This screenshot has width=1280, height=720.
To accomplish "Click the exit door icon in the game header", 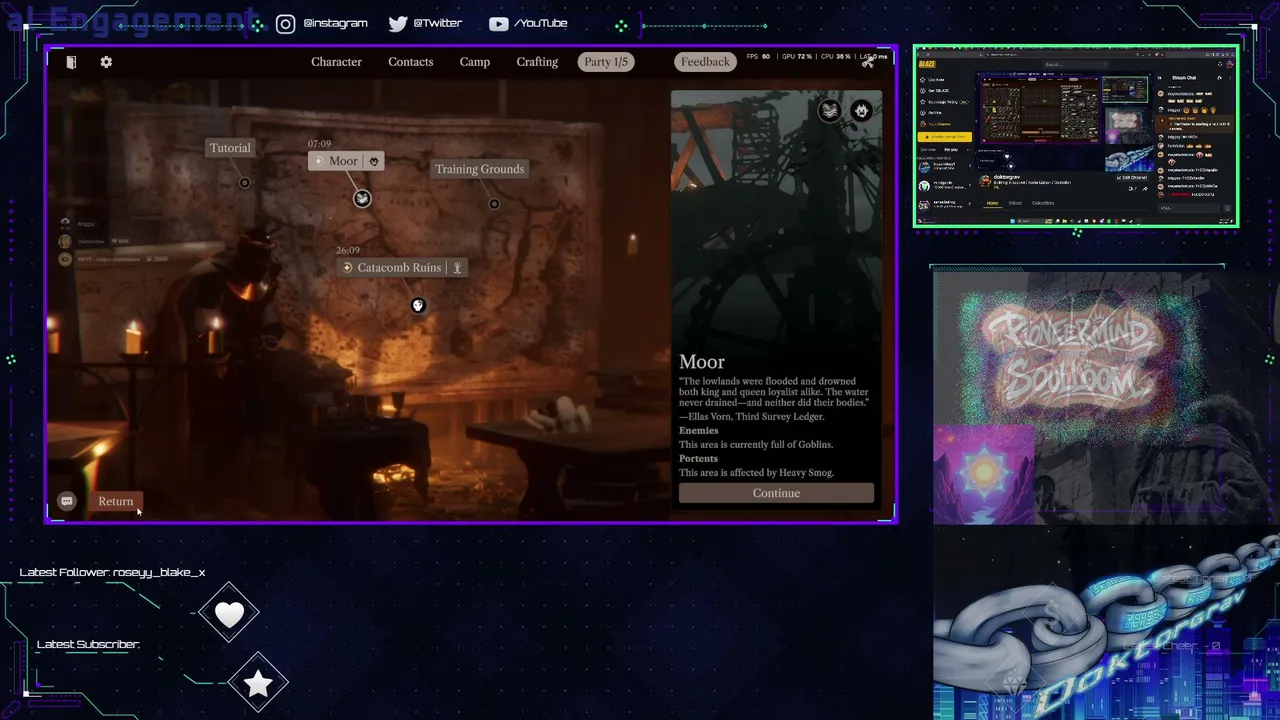I will (71, 62).
